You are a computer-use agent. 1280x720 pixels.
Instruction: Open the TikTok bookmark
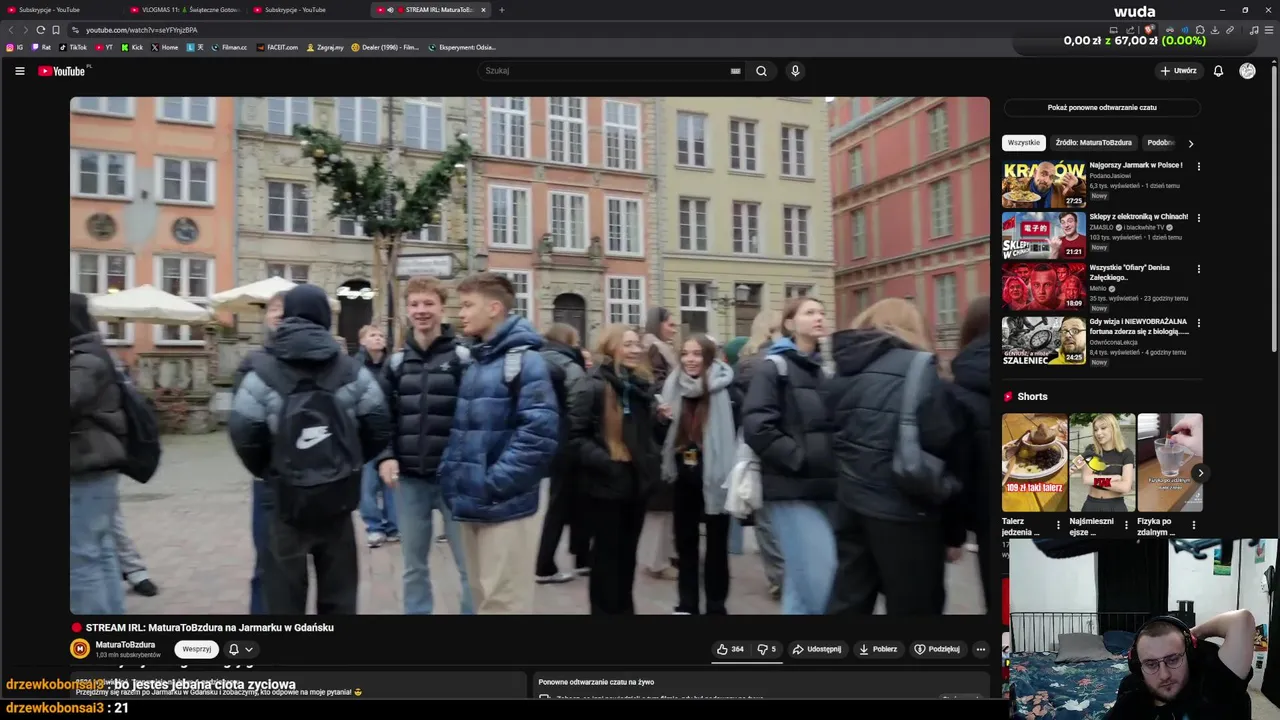click(73, 47)
